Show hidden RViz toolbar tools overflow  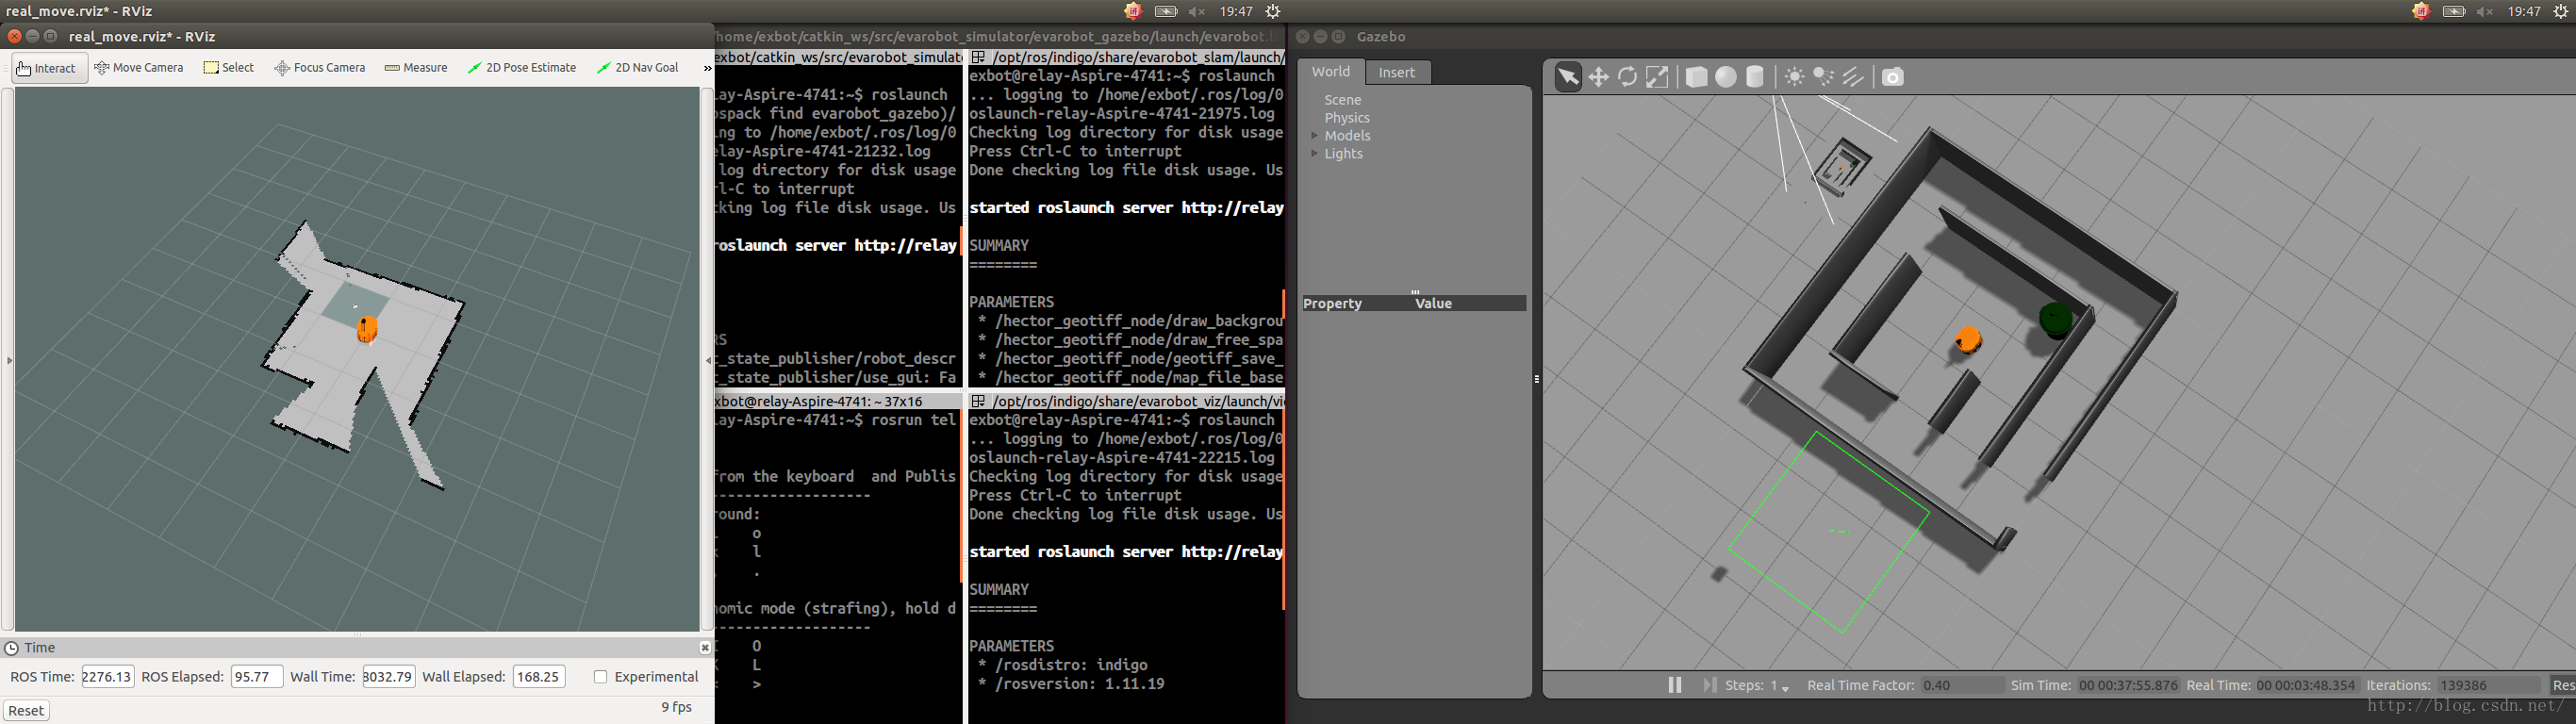click(x=707, y=68)
